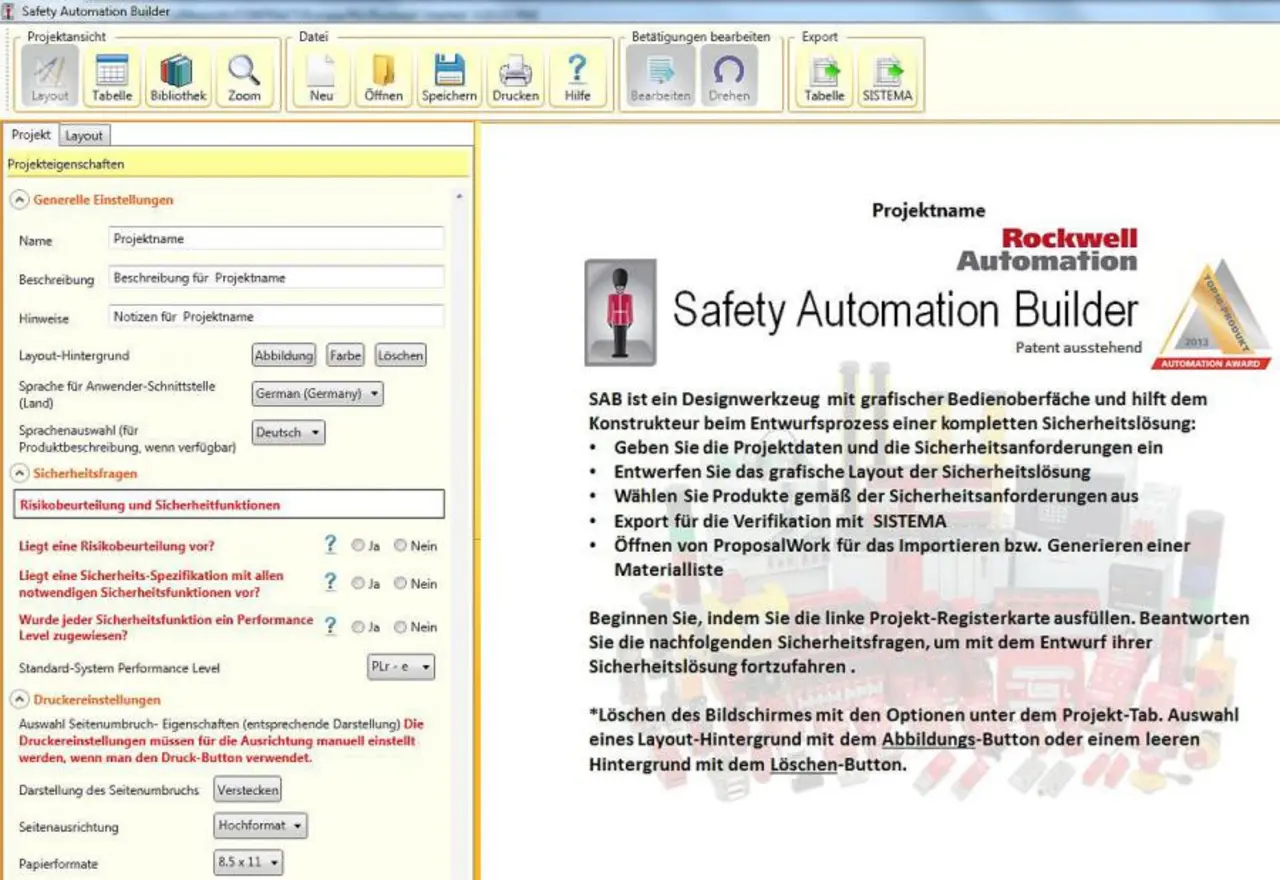
Task: Click the Farbe background color button
Action: pos(346,355)
